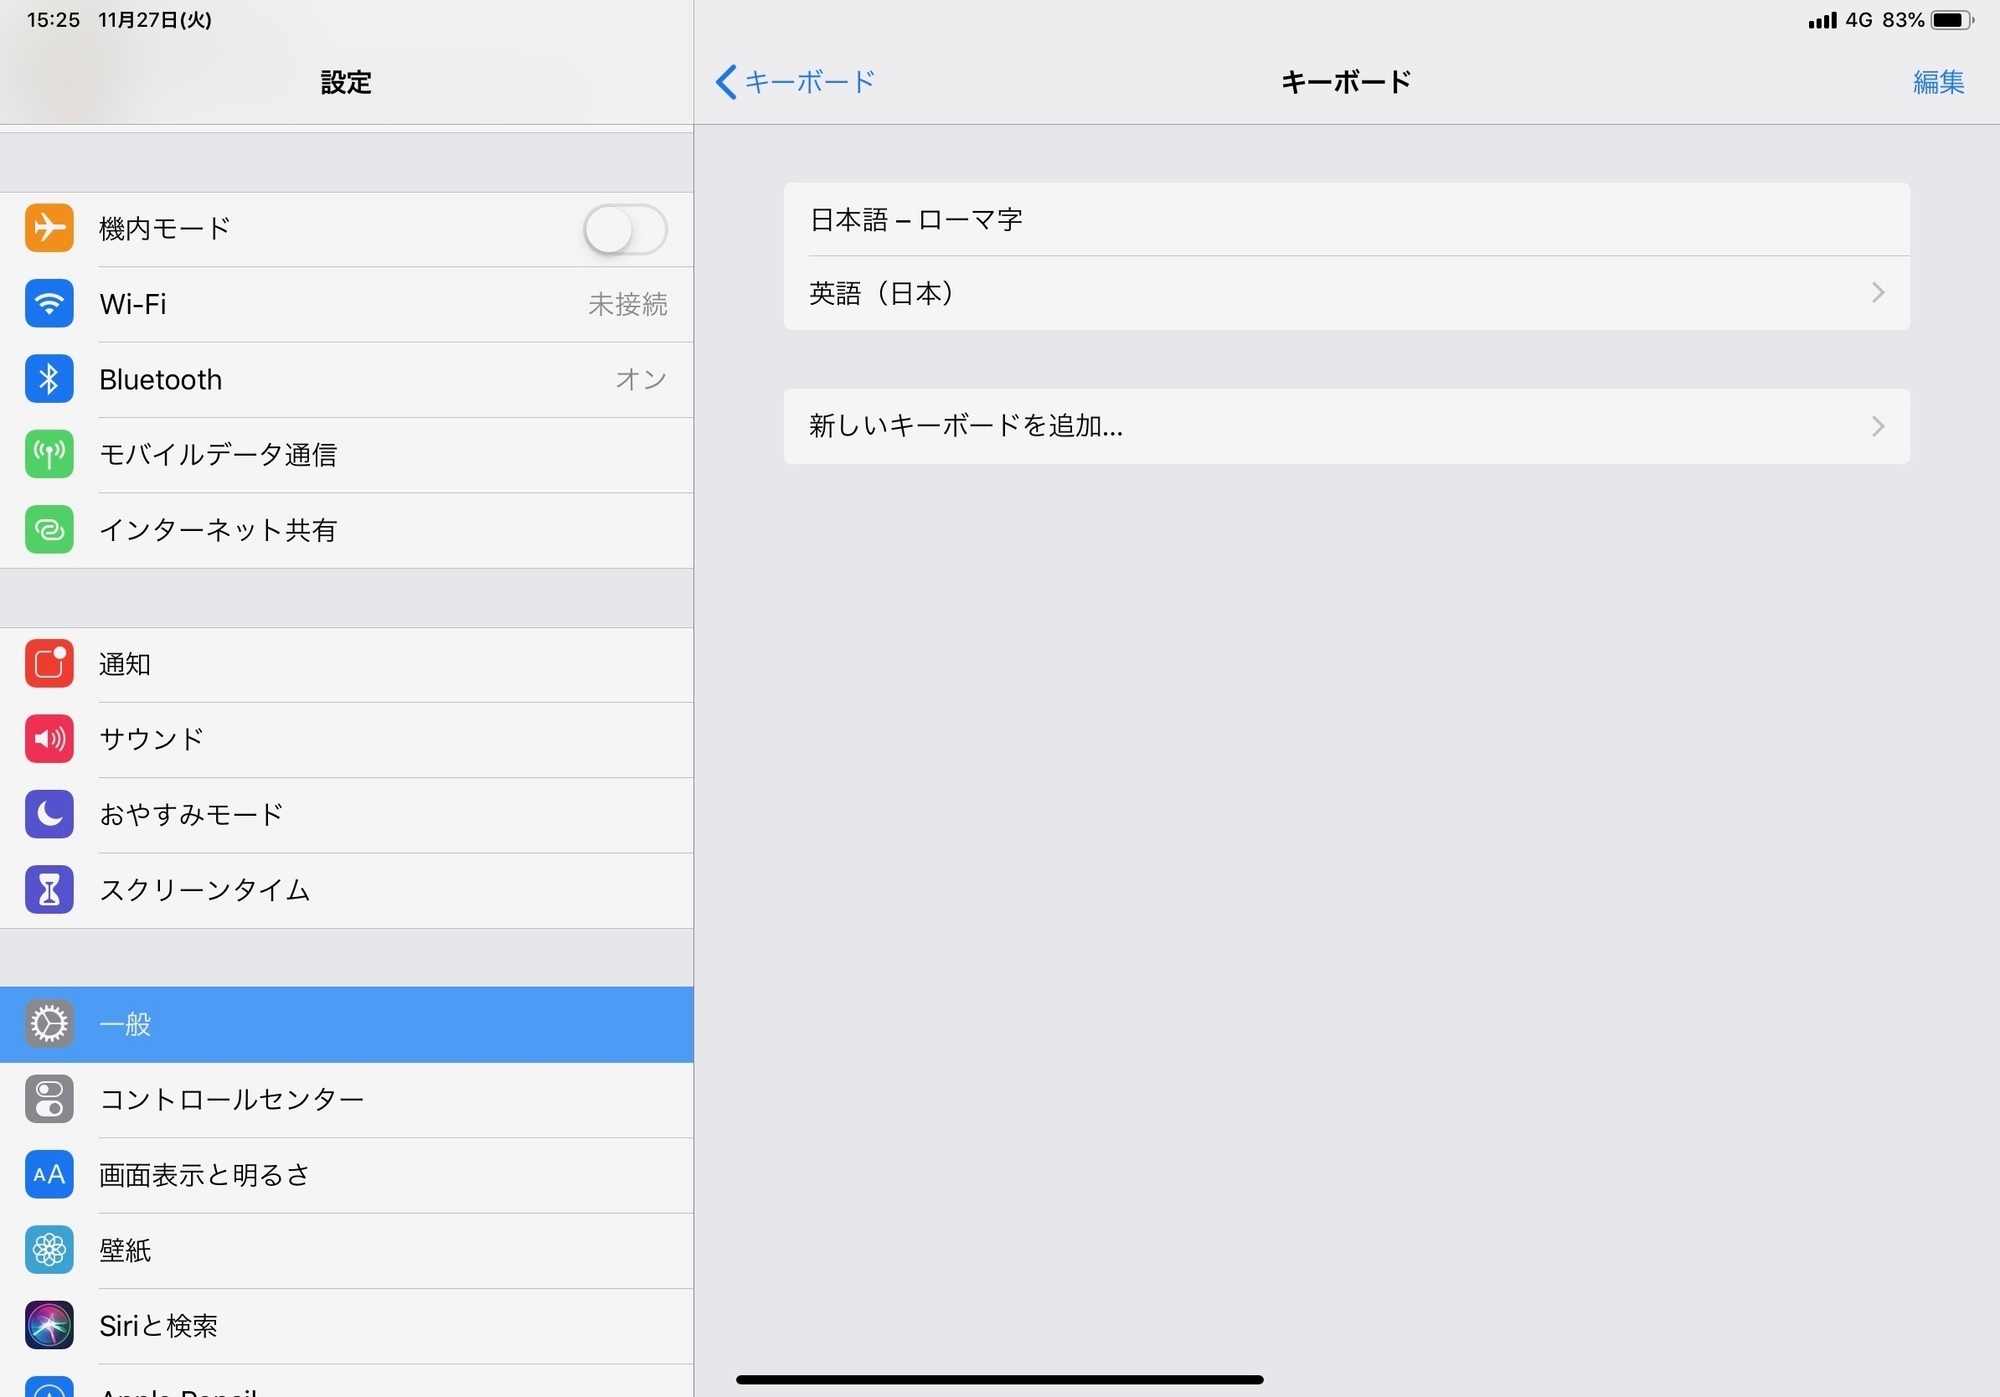Tap the Siri icon
The height and width of the screenshot is (1397, 2000).
(49, 1325)
